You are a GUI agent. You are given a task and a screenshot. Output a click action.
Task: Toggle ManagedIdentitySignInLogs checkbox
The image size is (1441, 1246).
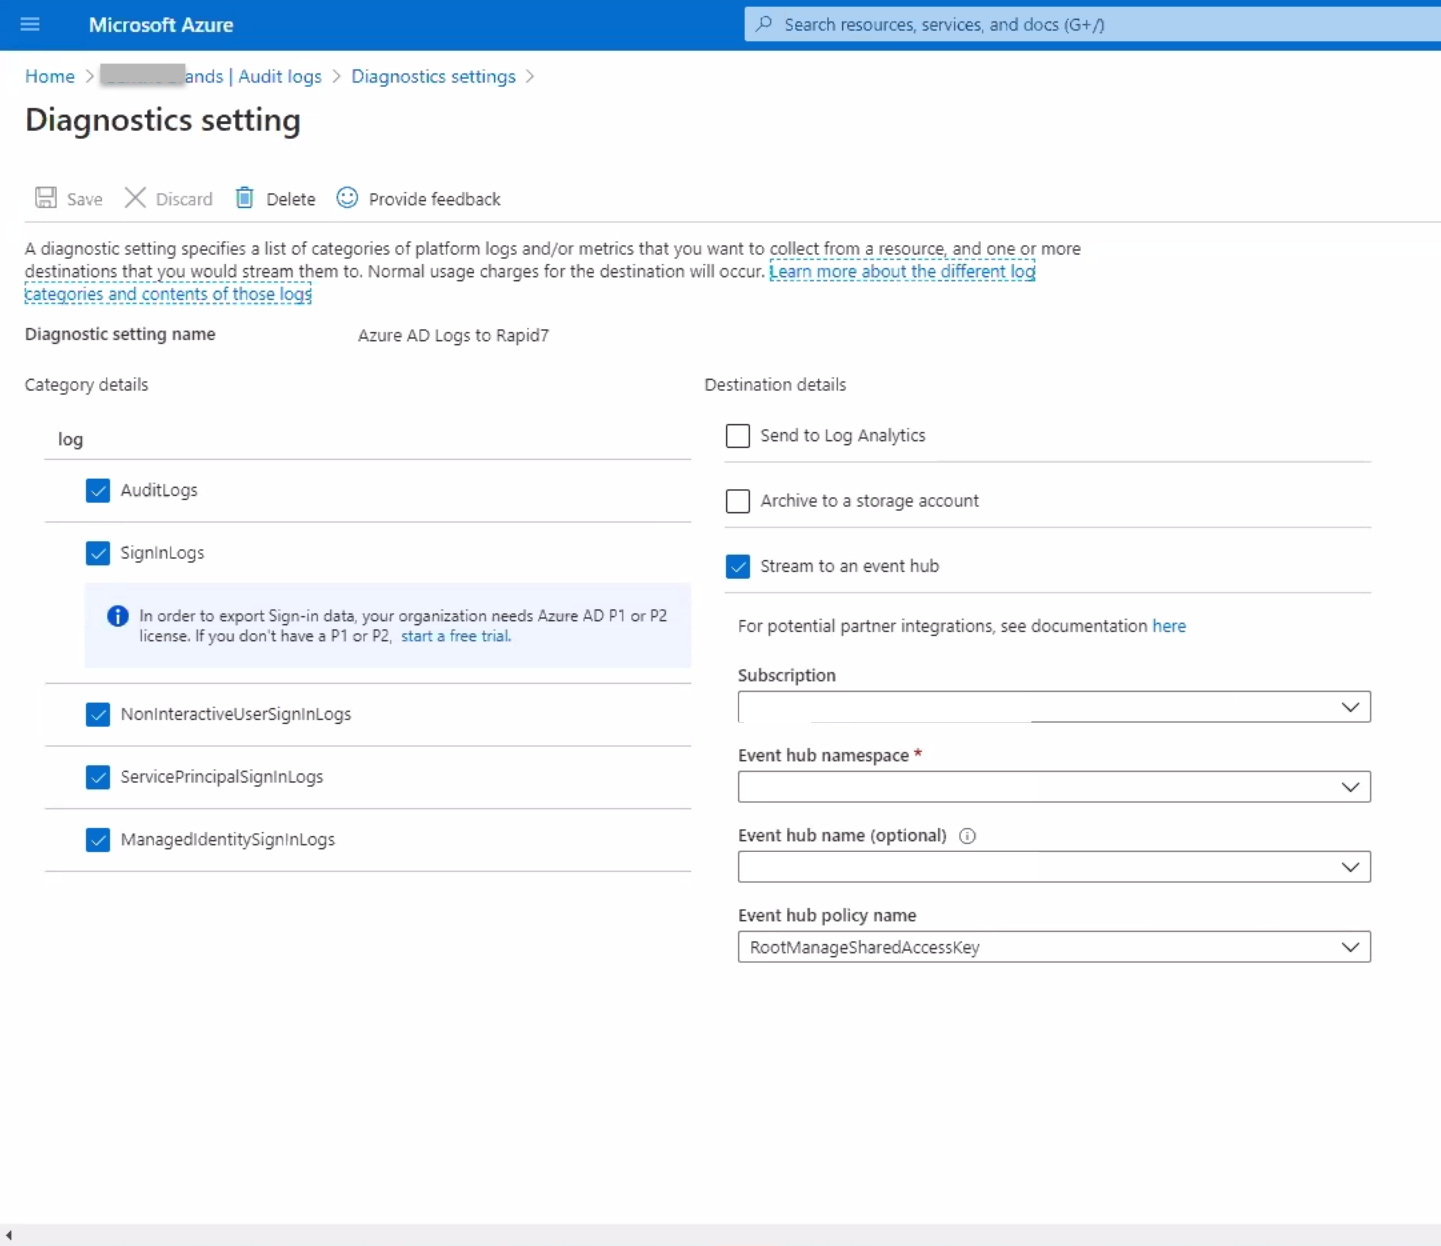point(98,840)
